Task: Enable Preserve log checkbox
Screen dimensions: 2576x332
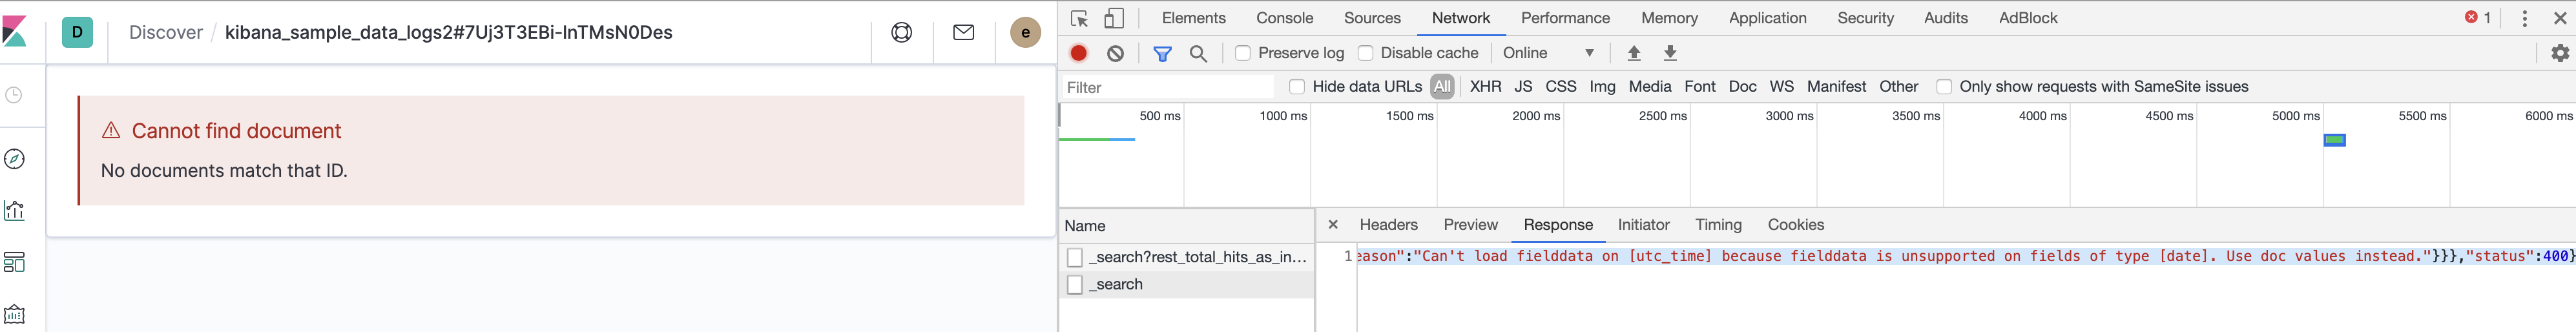Action: [x=1243, y=53]
